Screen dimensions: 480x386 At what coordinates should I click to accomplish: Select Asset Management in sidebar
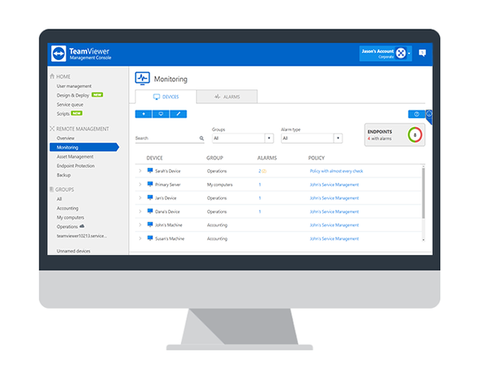(75, 156)
